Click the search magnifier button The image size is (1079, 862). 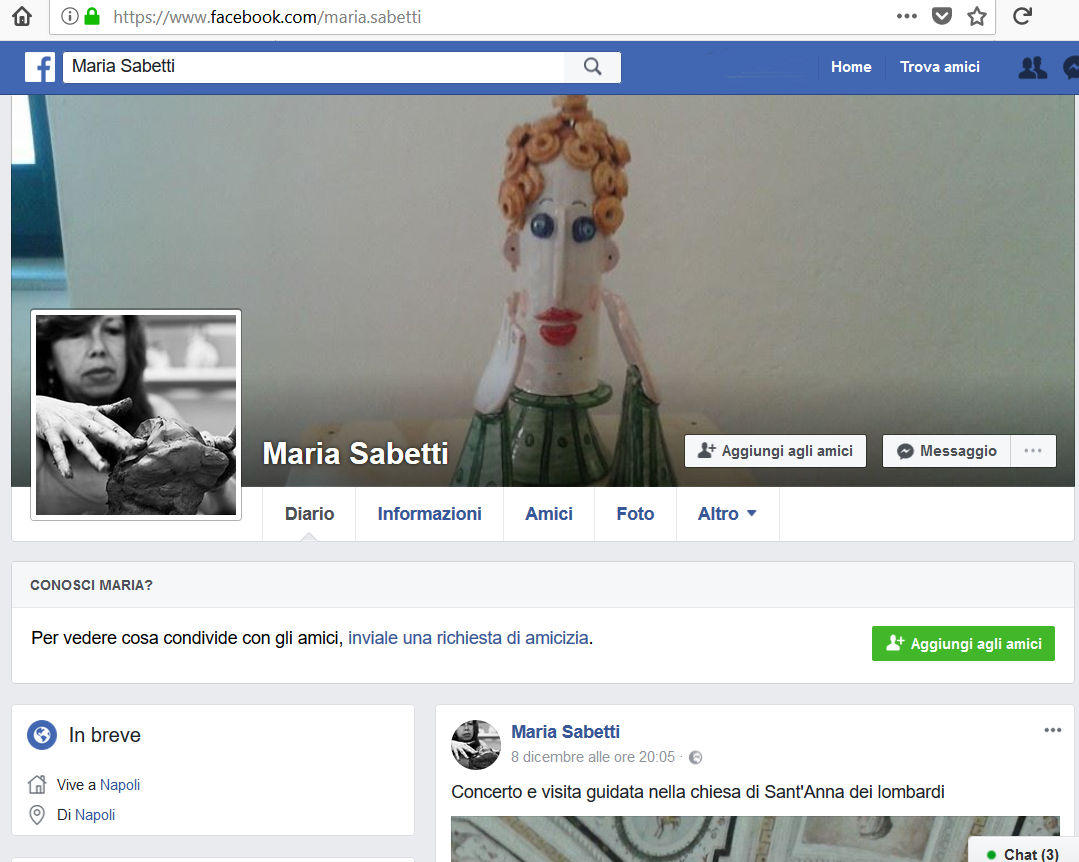592,67
